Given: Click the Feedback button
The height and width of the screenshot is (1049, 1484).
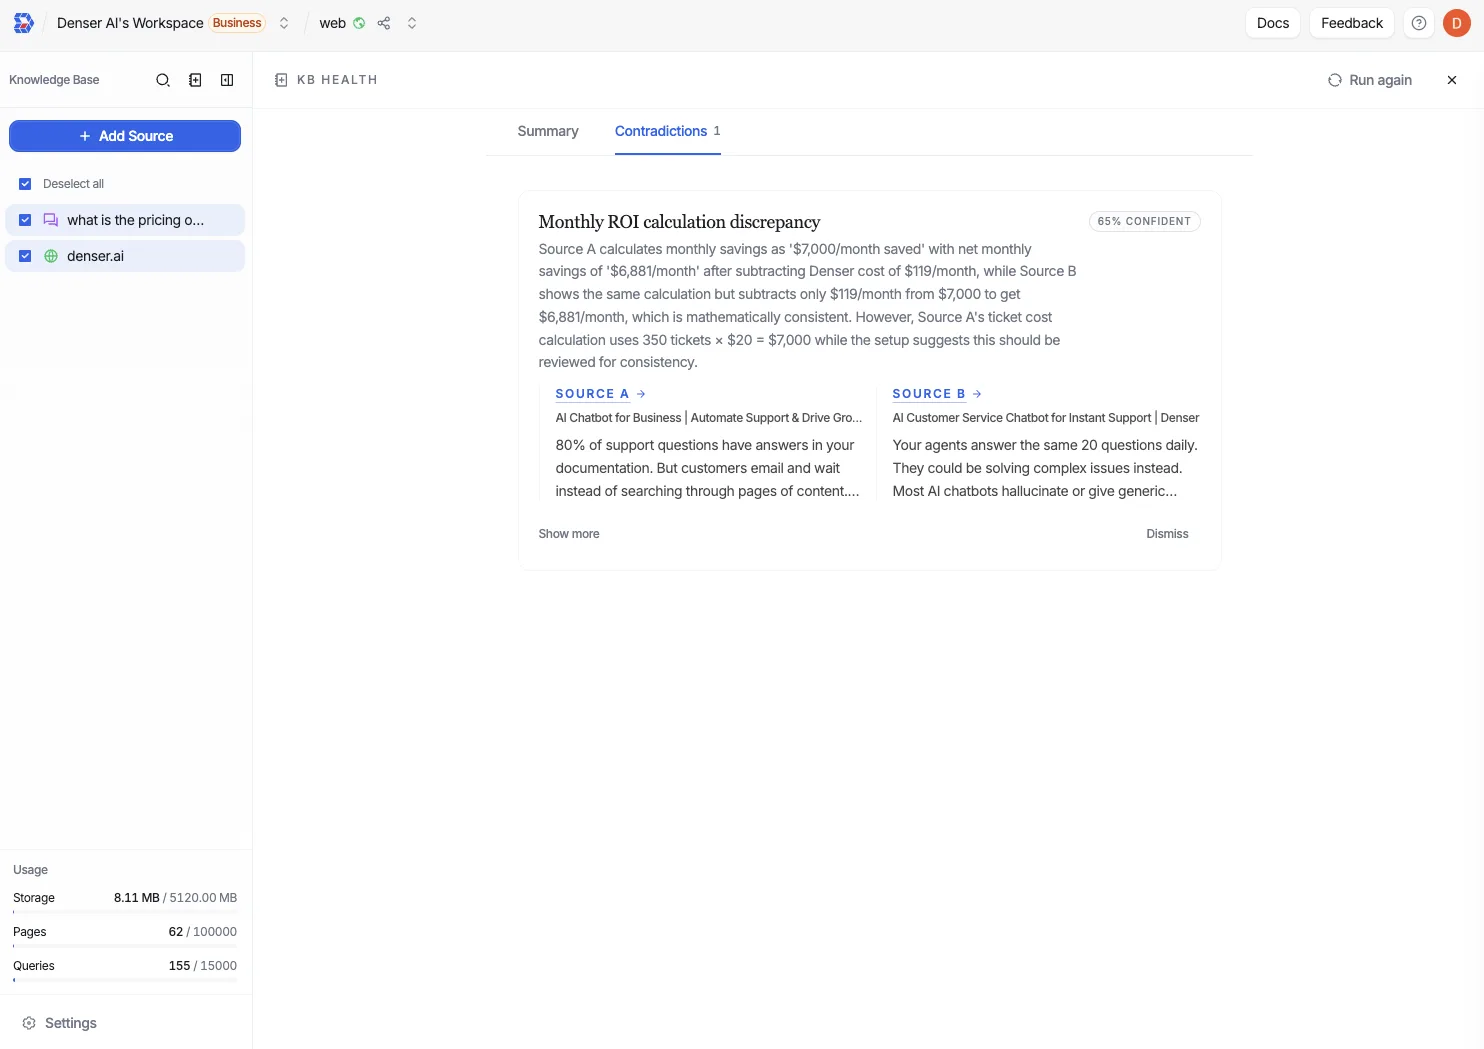Looking at the screenshot, I should 1352,23.
